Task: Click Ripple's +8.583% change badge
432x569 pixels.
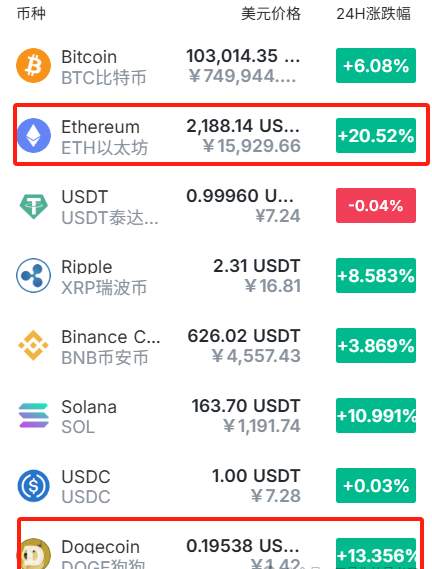Action: coord(376,275)
